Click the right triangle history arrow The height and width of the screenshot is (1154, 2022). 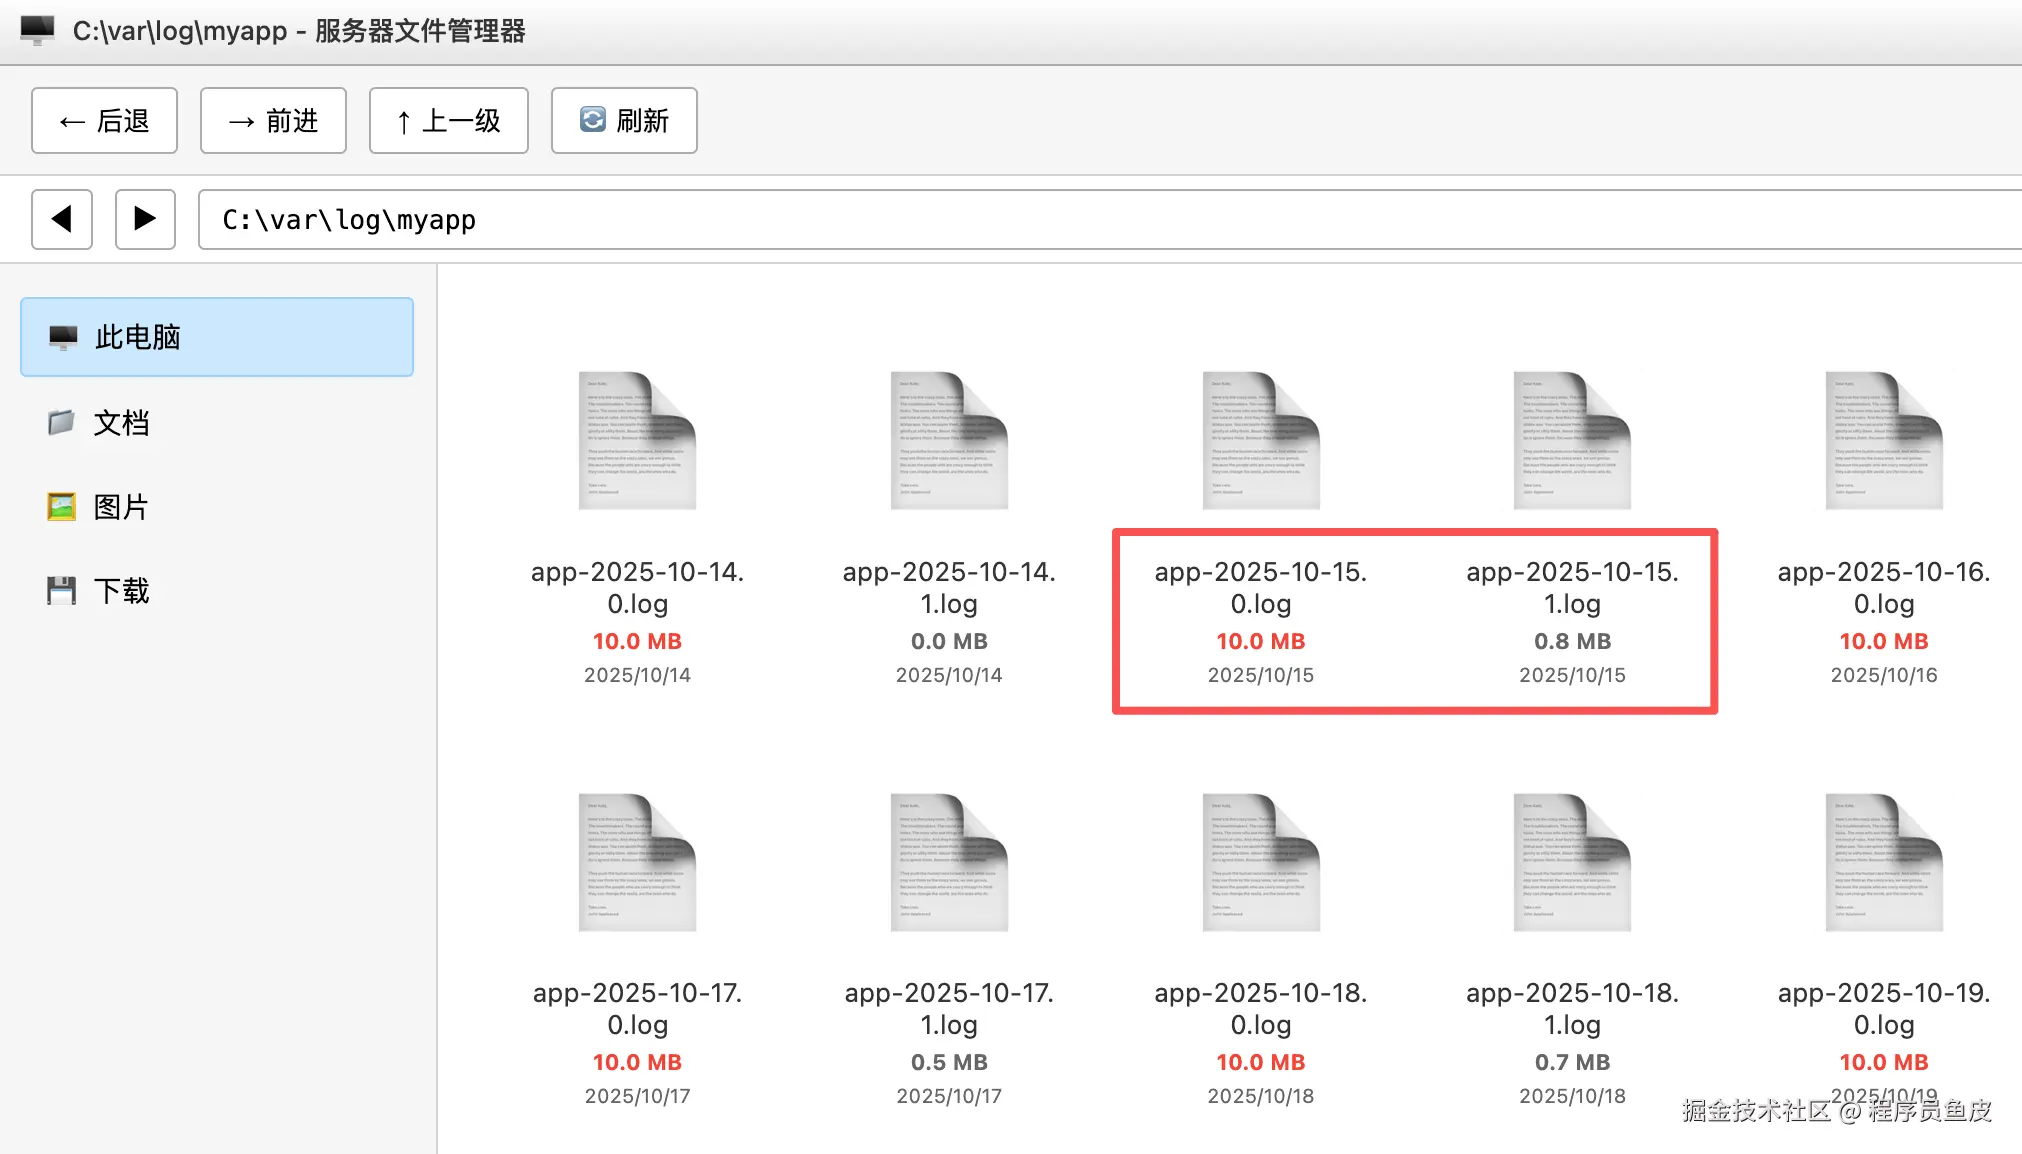coord(145,219)
